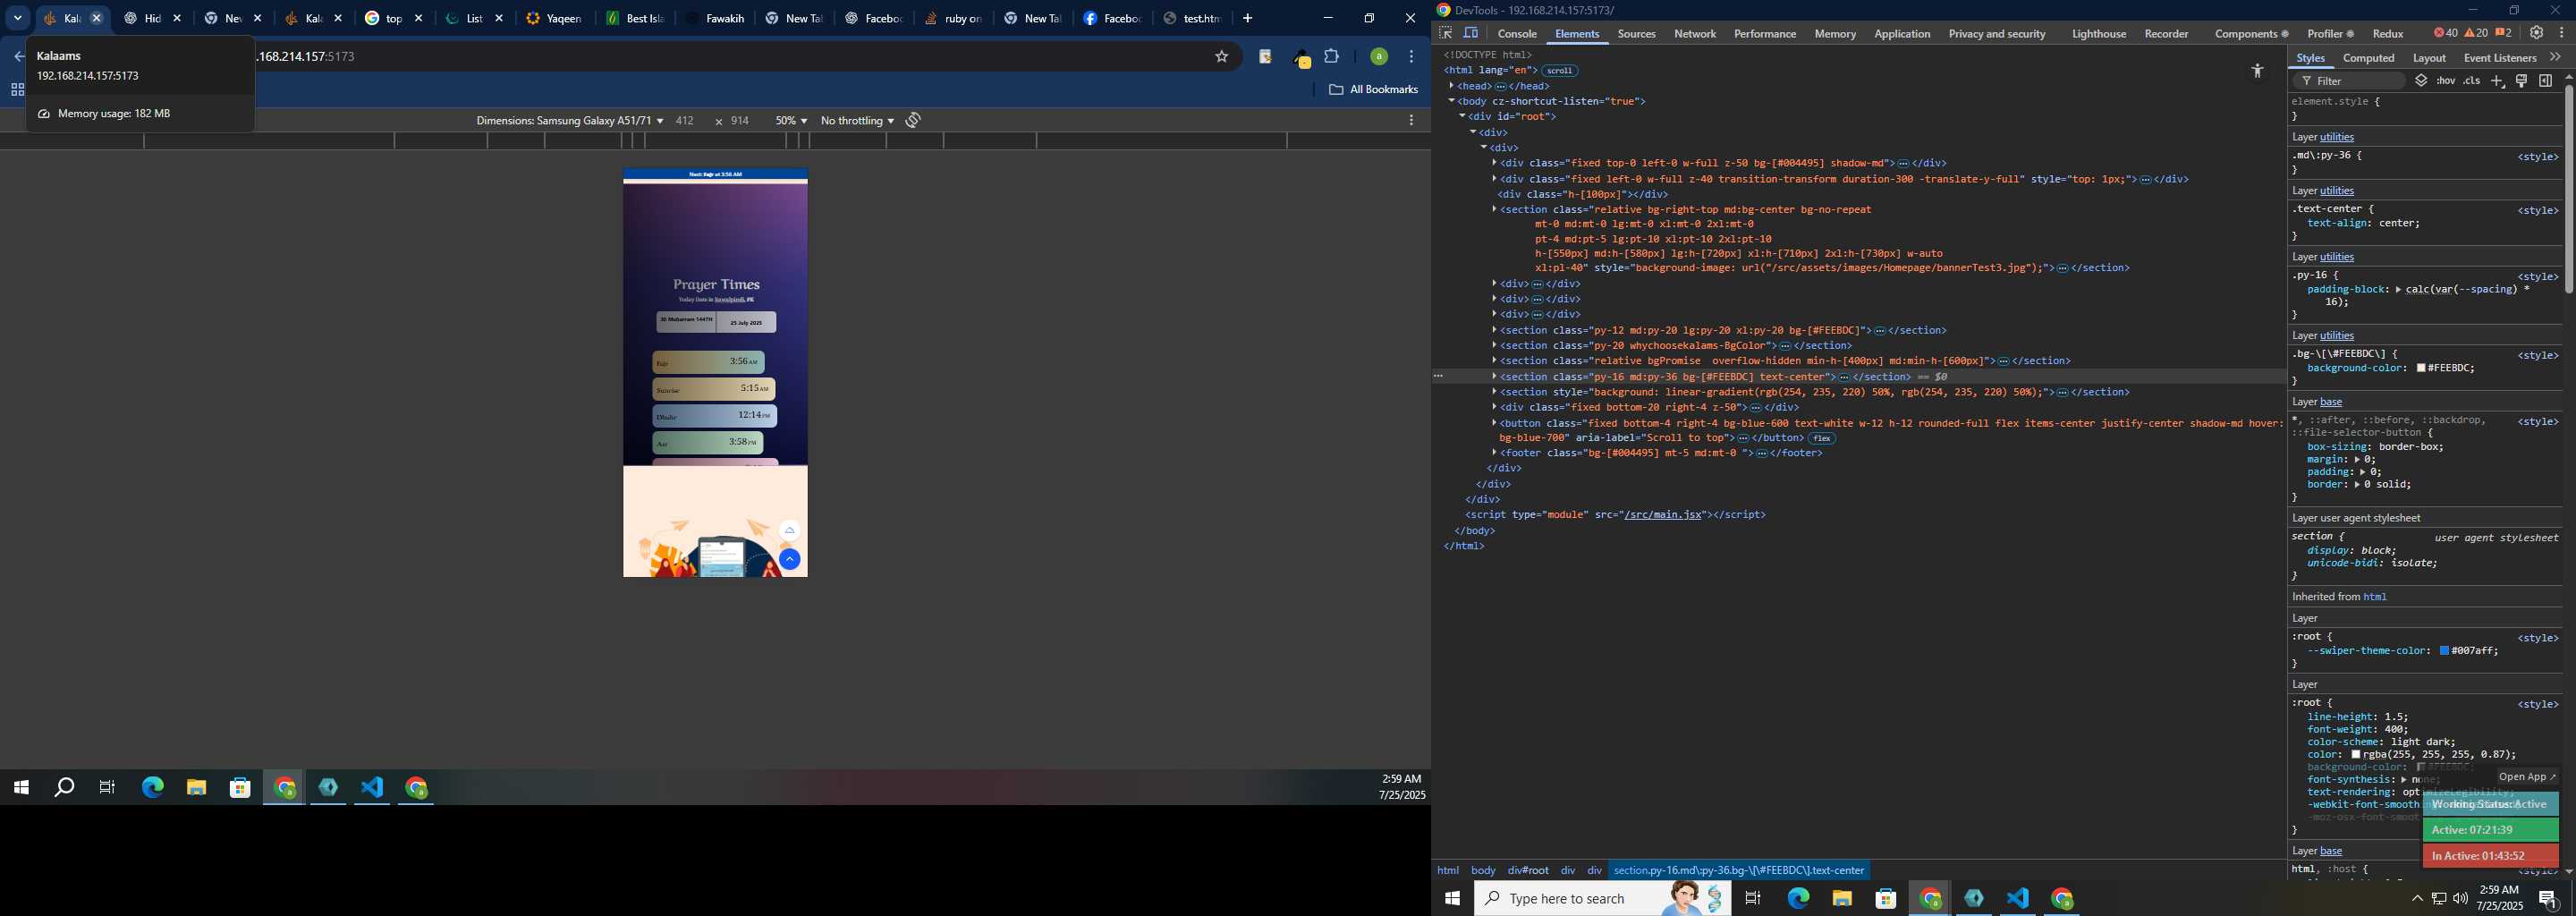Image resolution: width=2576 pixels, height=916 pixels.
Task: Add a new style rule with plus icon
Action: pyautogui.click(x=2497, y=81)
